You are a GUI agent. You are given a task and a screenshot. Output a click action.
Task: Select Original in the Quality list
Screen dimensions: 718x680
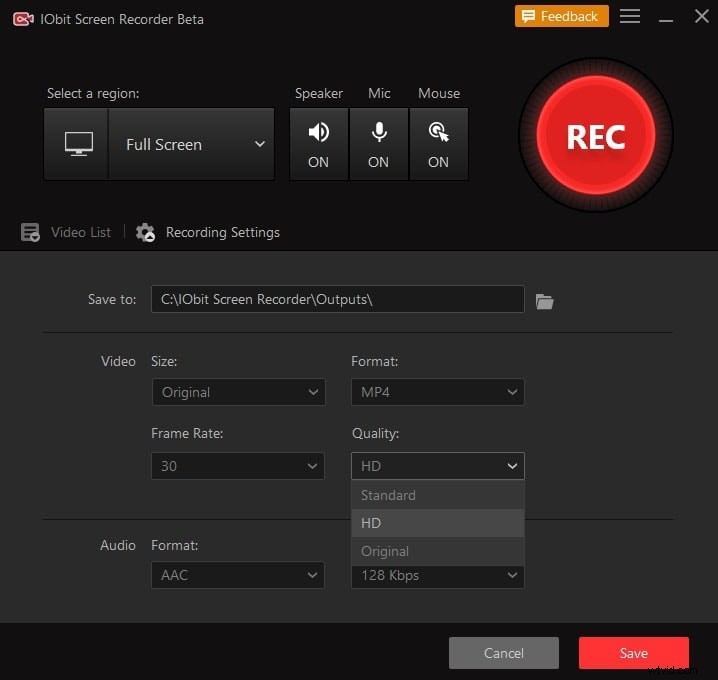438,551
